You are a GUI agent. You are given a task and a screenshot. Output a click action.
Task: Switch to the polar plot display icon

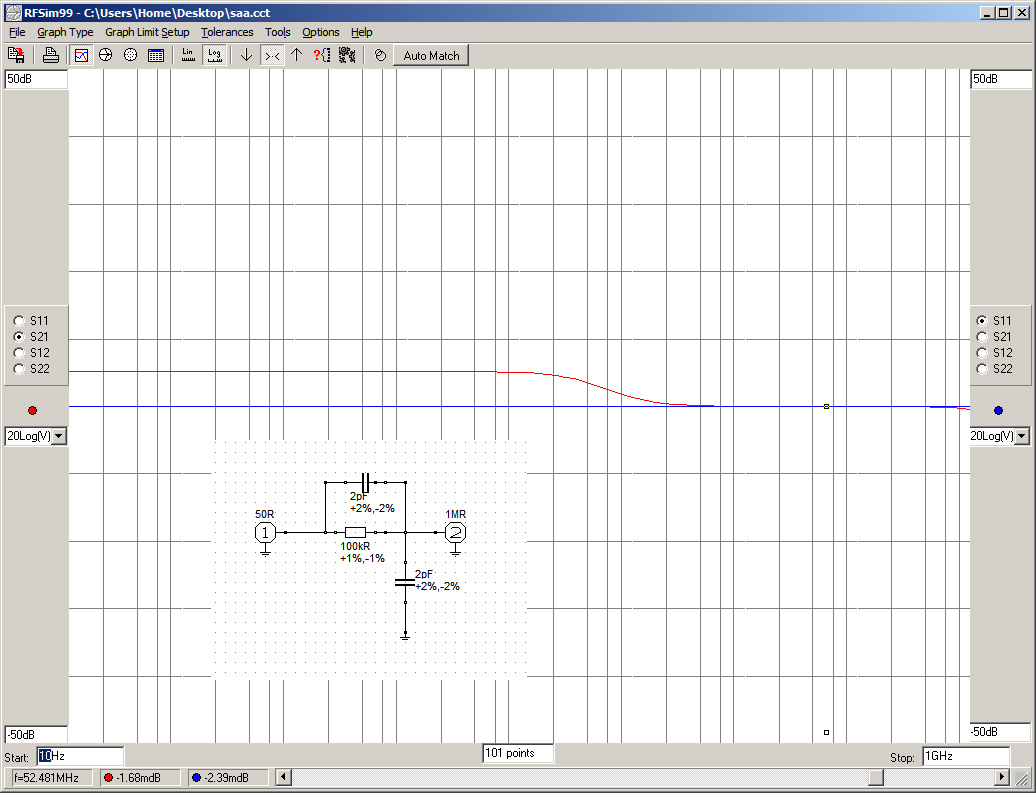click(x=131, y=56)
